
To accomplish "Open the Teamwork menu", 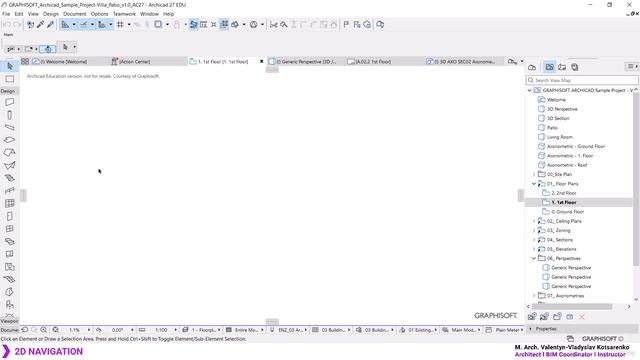I will click(124, 14).
